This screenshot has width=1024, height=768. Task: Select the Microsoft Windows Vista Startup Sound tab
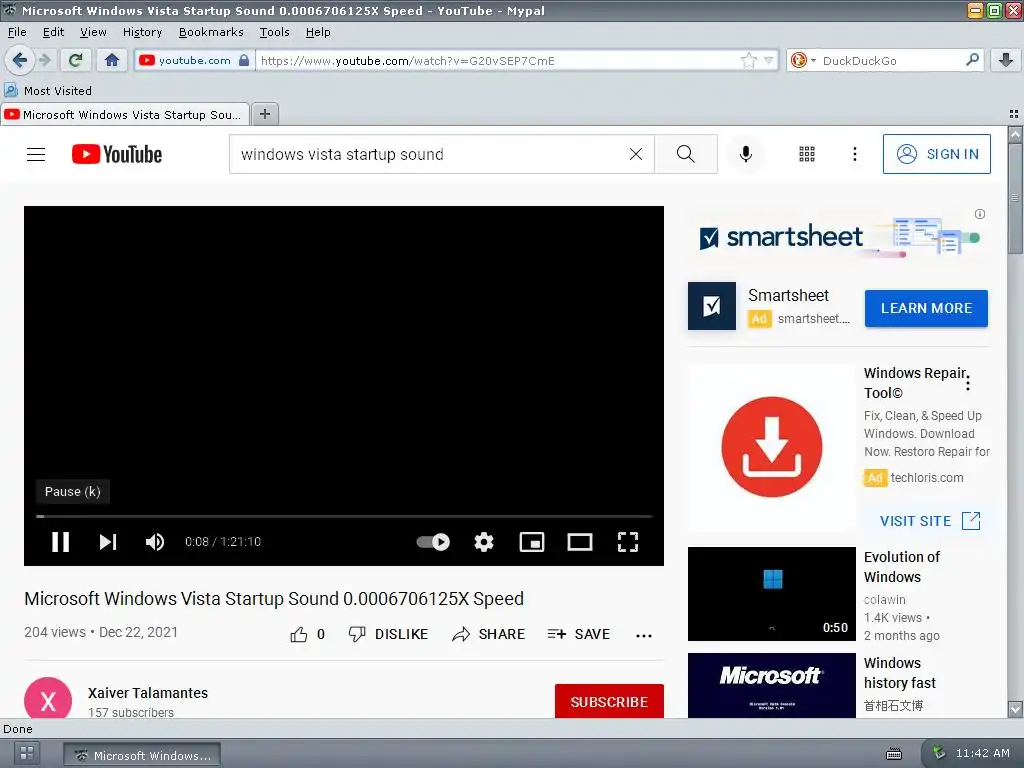coord(125,114)
